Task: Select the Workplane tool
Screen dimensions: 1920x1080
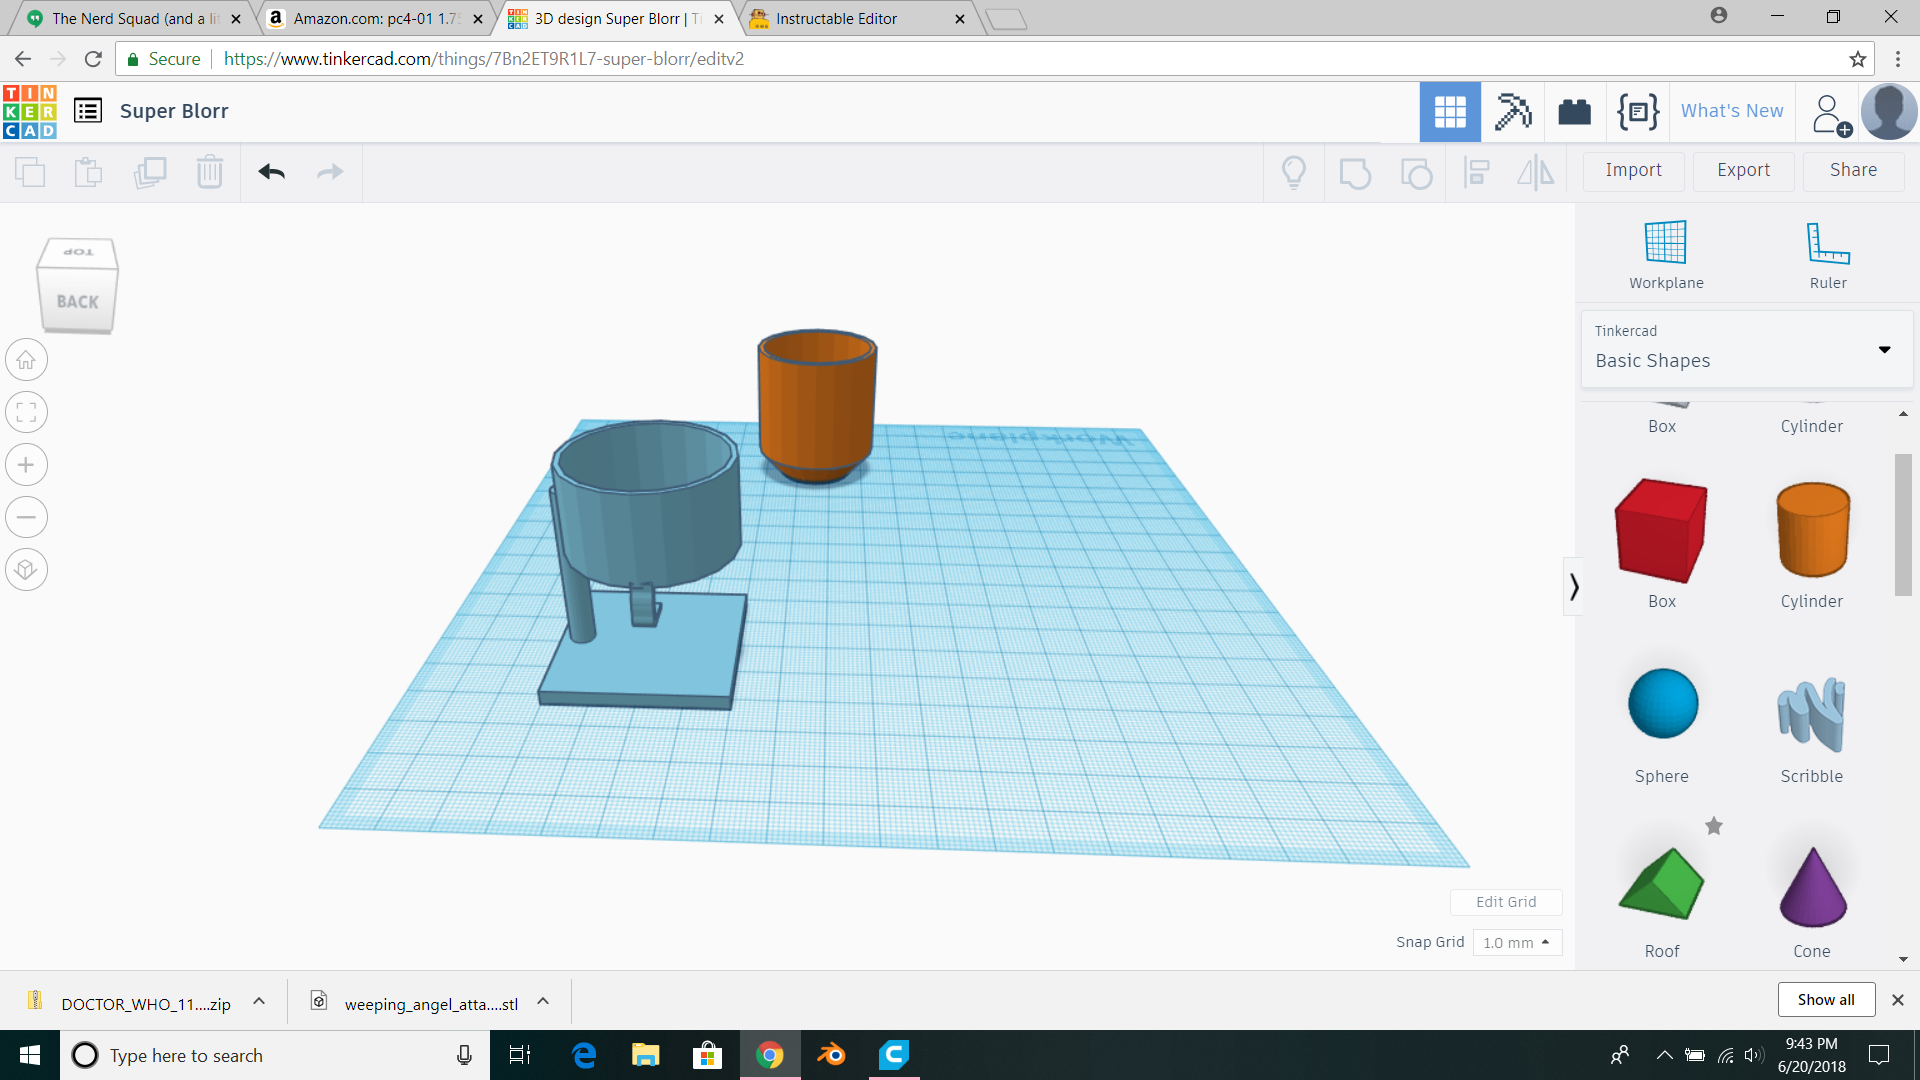Action: (1666, 255)
